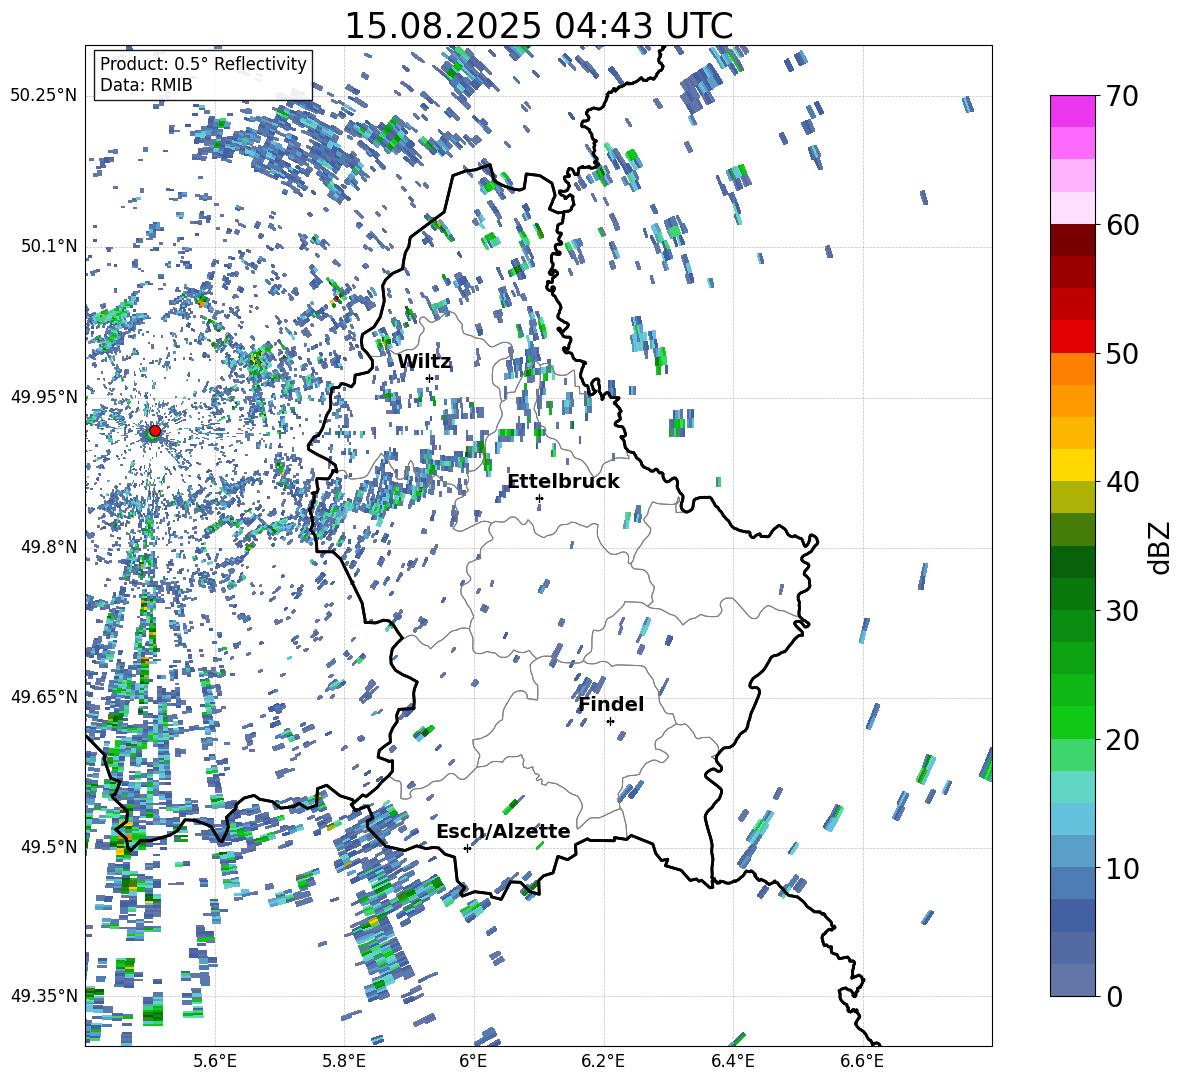Click the Findel station label
This screenshot has height=1081, width=1184.
[x=611, y=704]
